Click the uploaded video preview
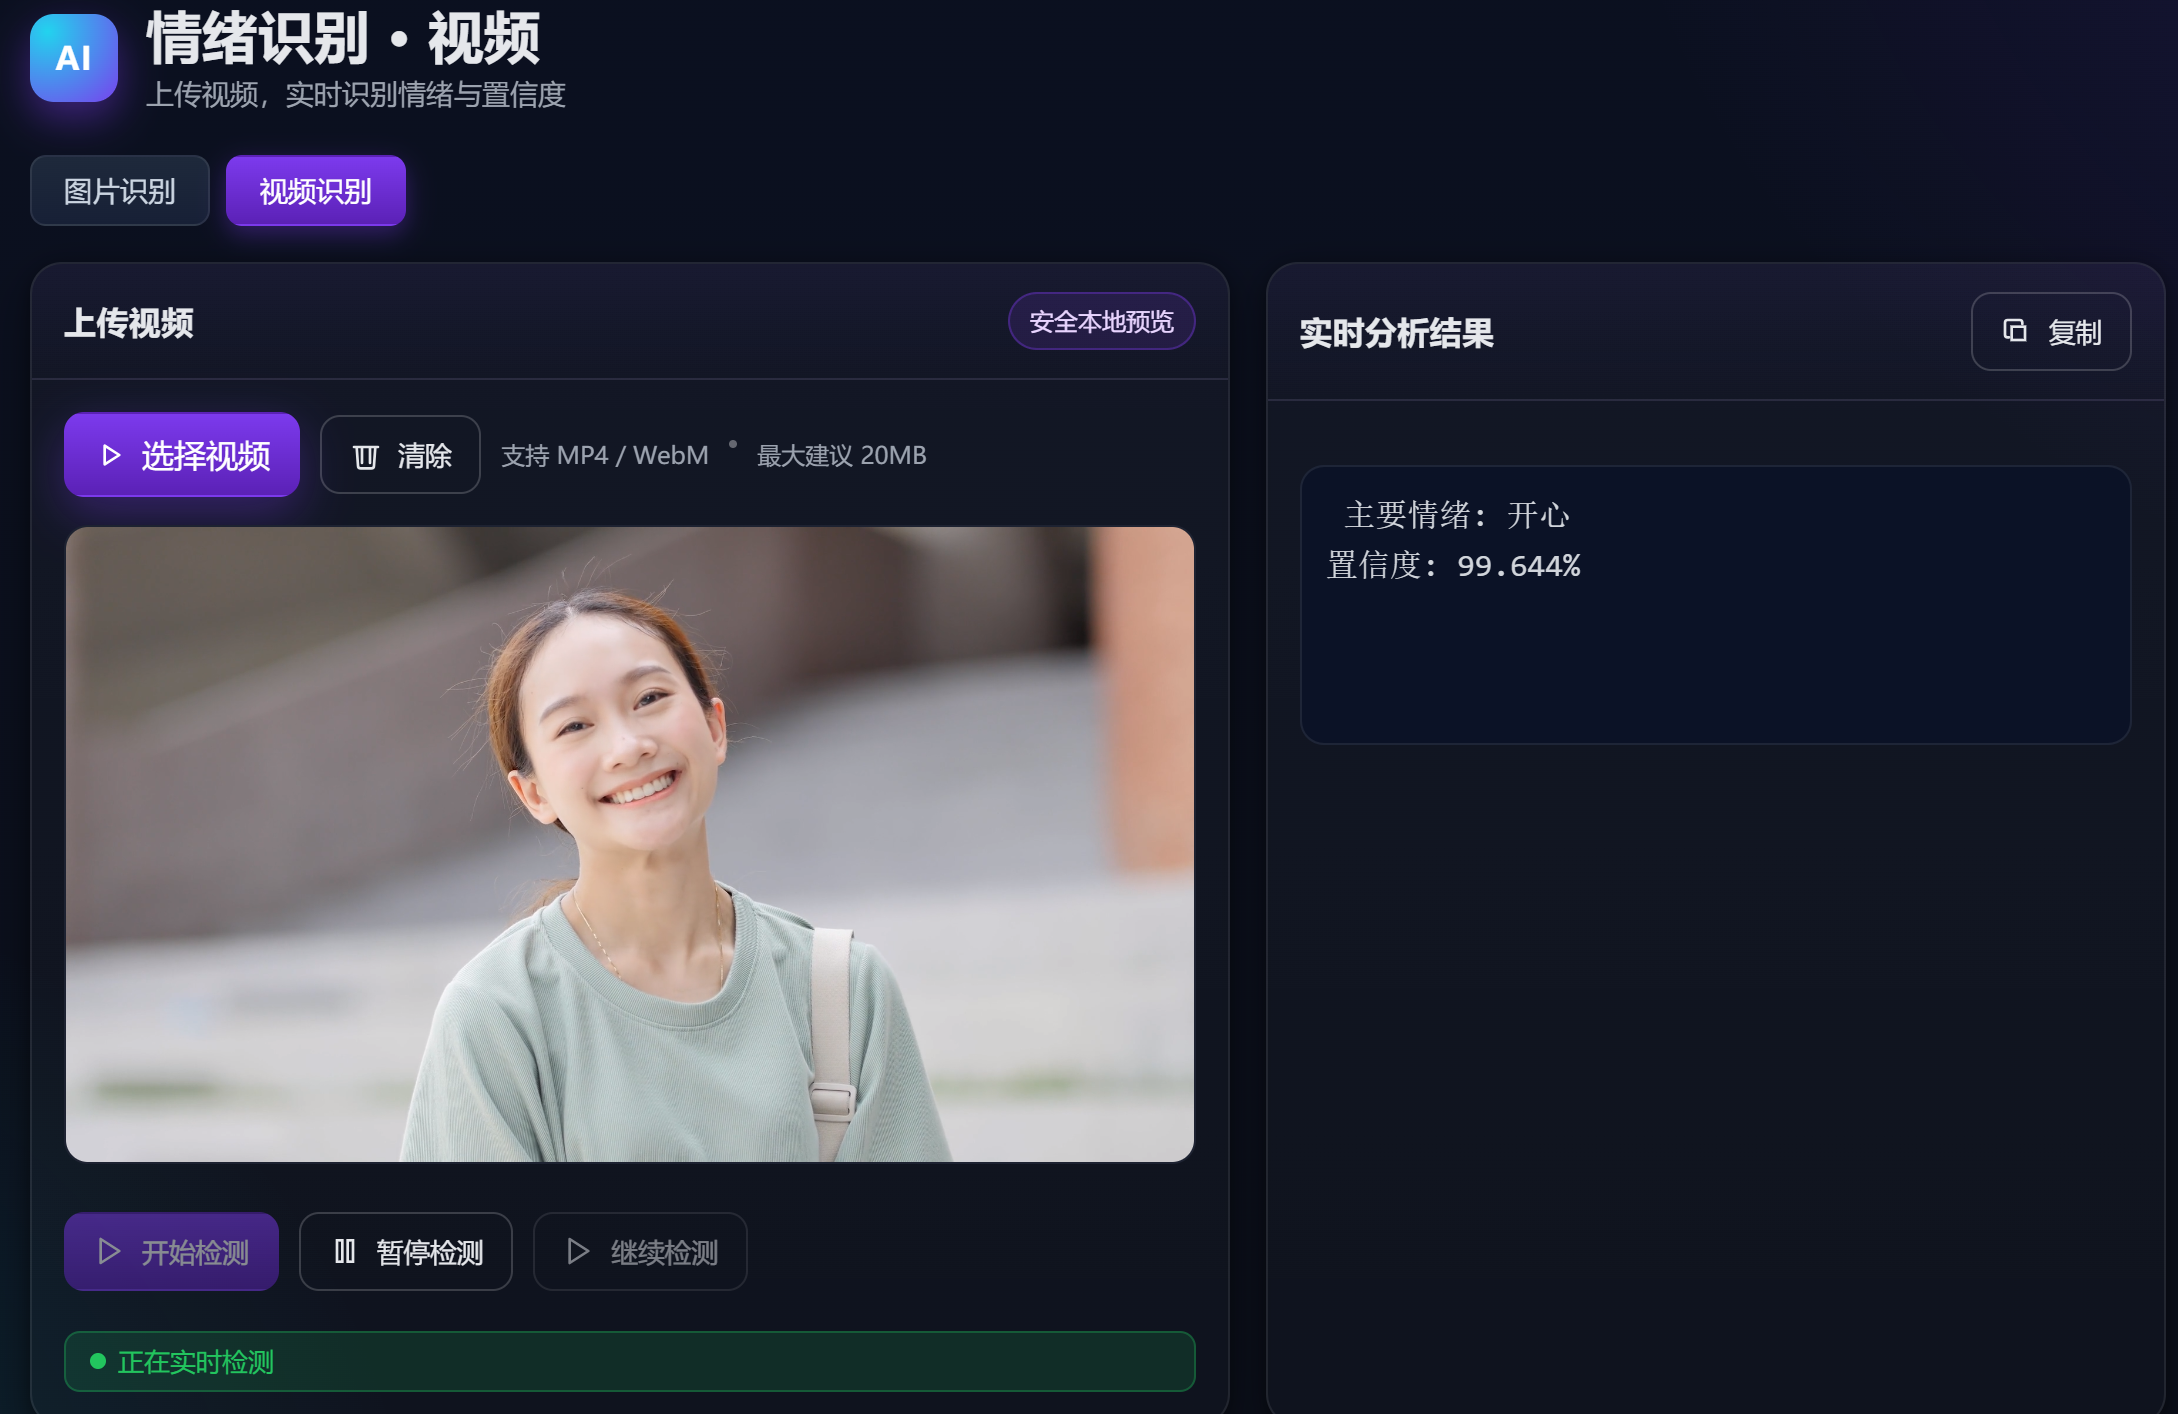 coord(630,844)
